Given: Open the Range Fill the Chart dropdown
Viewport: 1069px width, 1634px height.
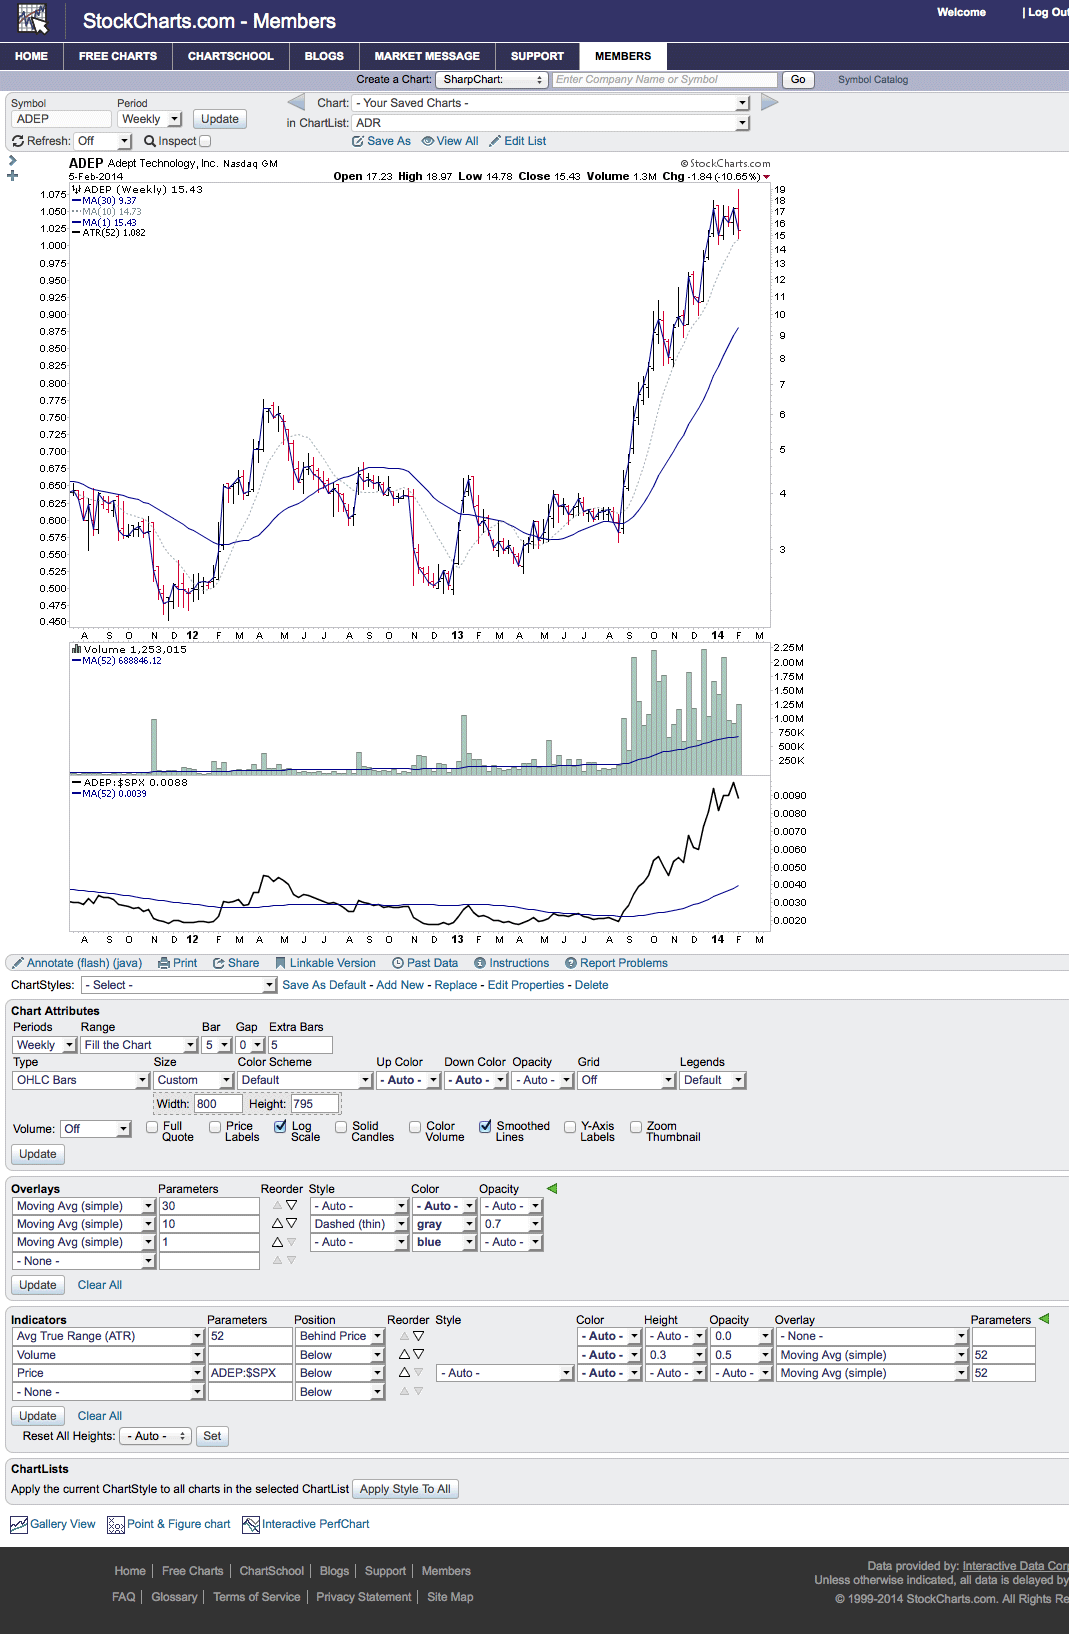Looking at the screenshot, I should click(139, 1045).
